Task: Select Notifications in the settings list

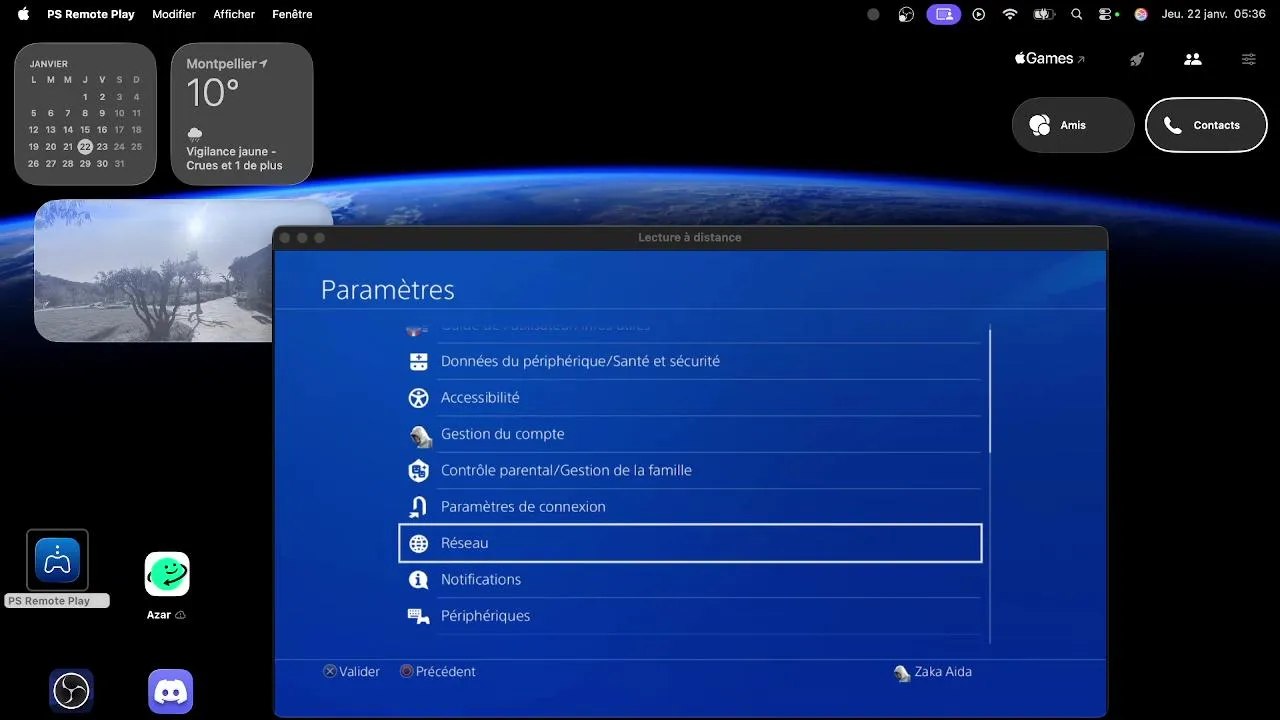Action: click(690, 580)
